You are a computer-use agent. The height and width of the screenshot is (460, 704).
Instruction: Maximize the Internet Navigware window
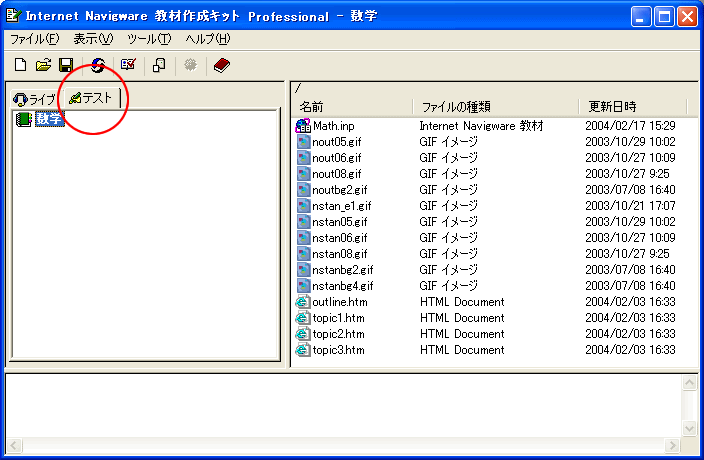(x=664, y=18)
